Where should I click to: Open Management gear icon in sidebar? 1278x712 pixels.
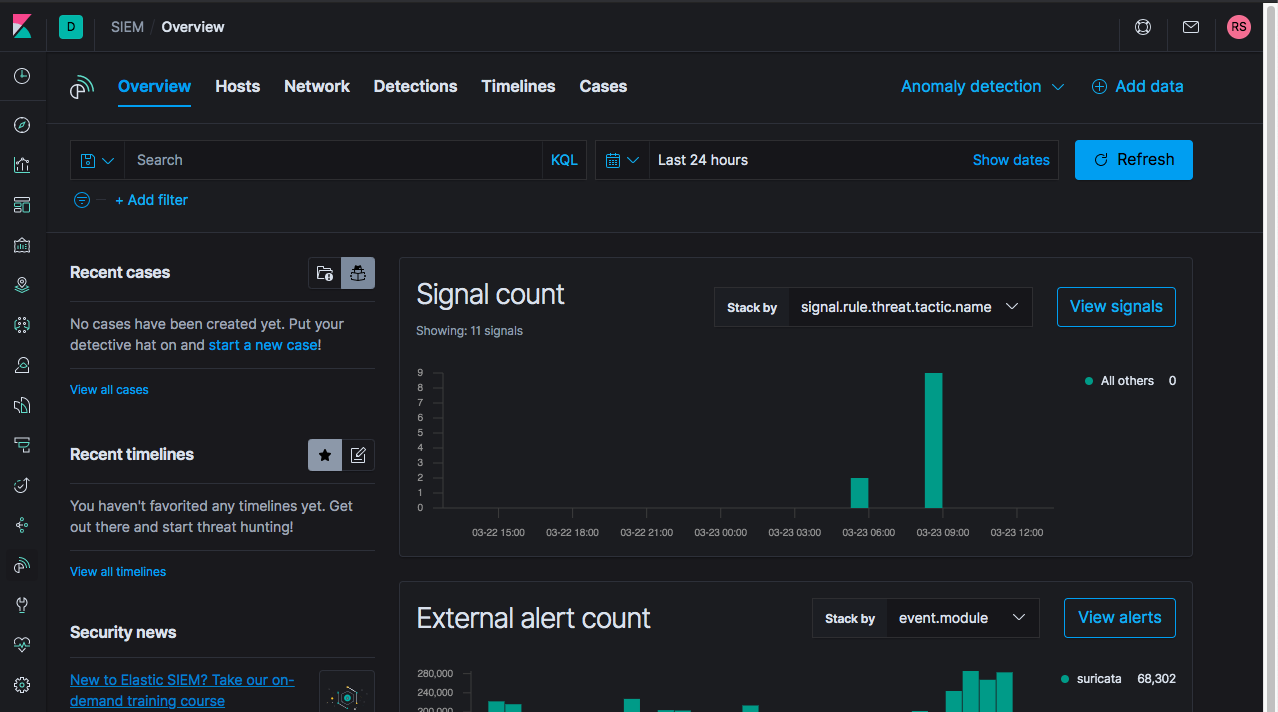click(22, 685)
